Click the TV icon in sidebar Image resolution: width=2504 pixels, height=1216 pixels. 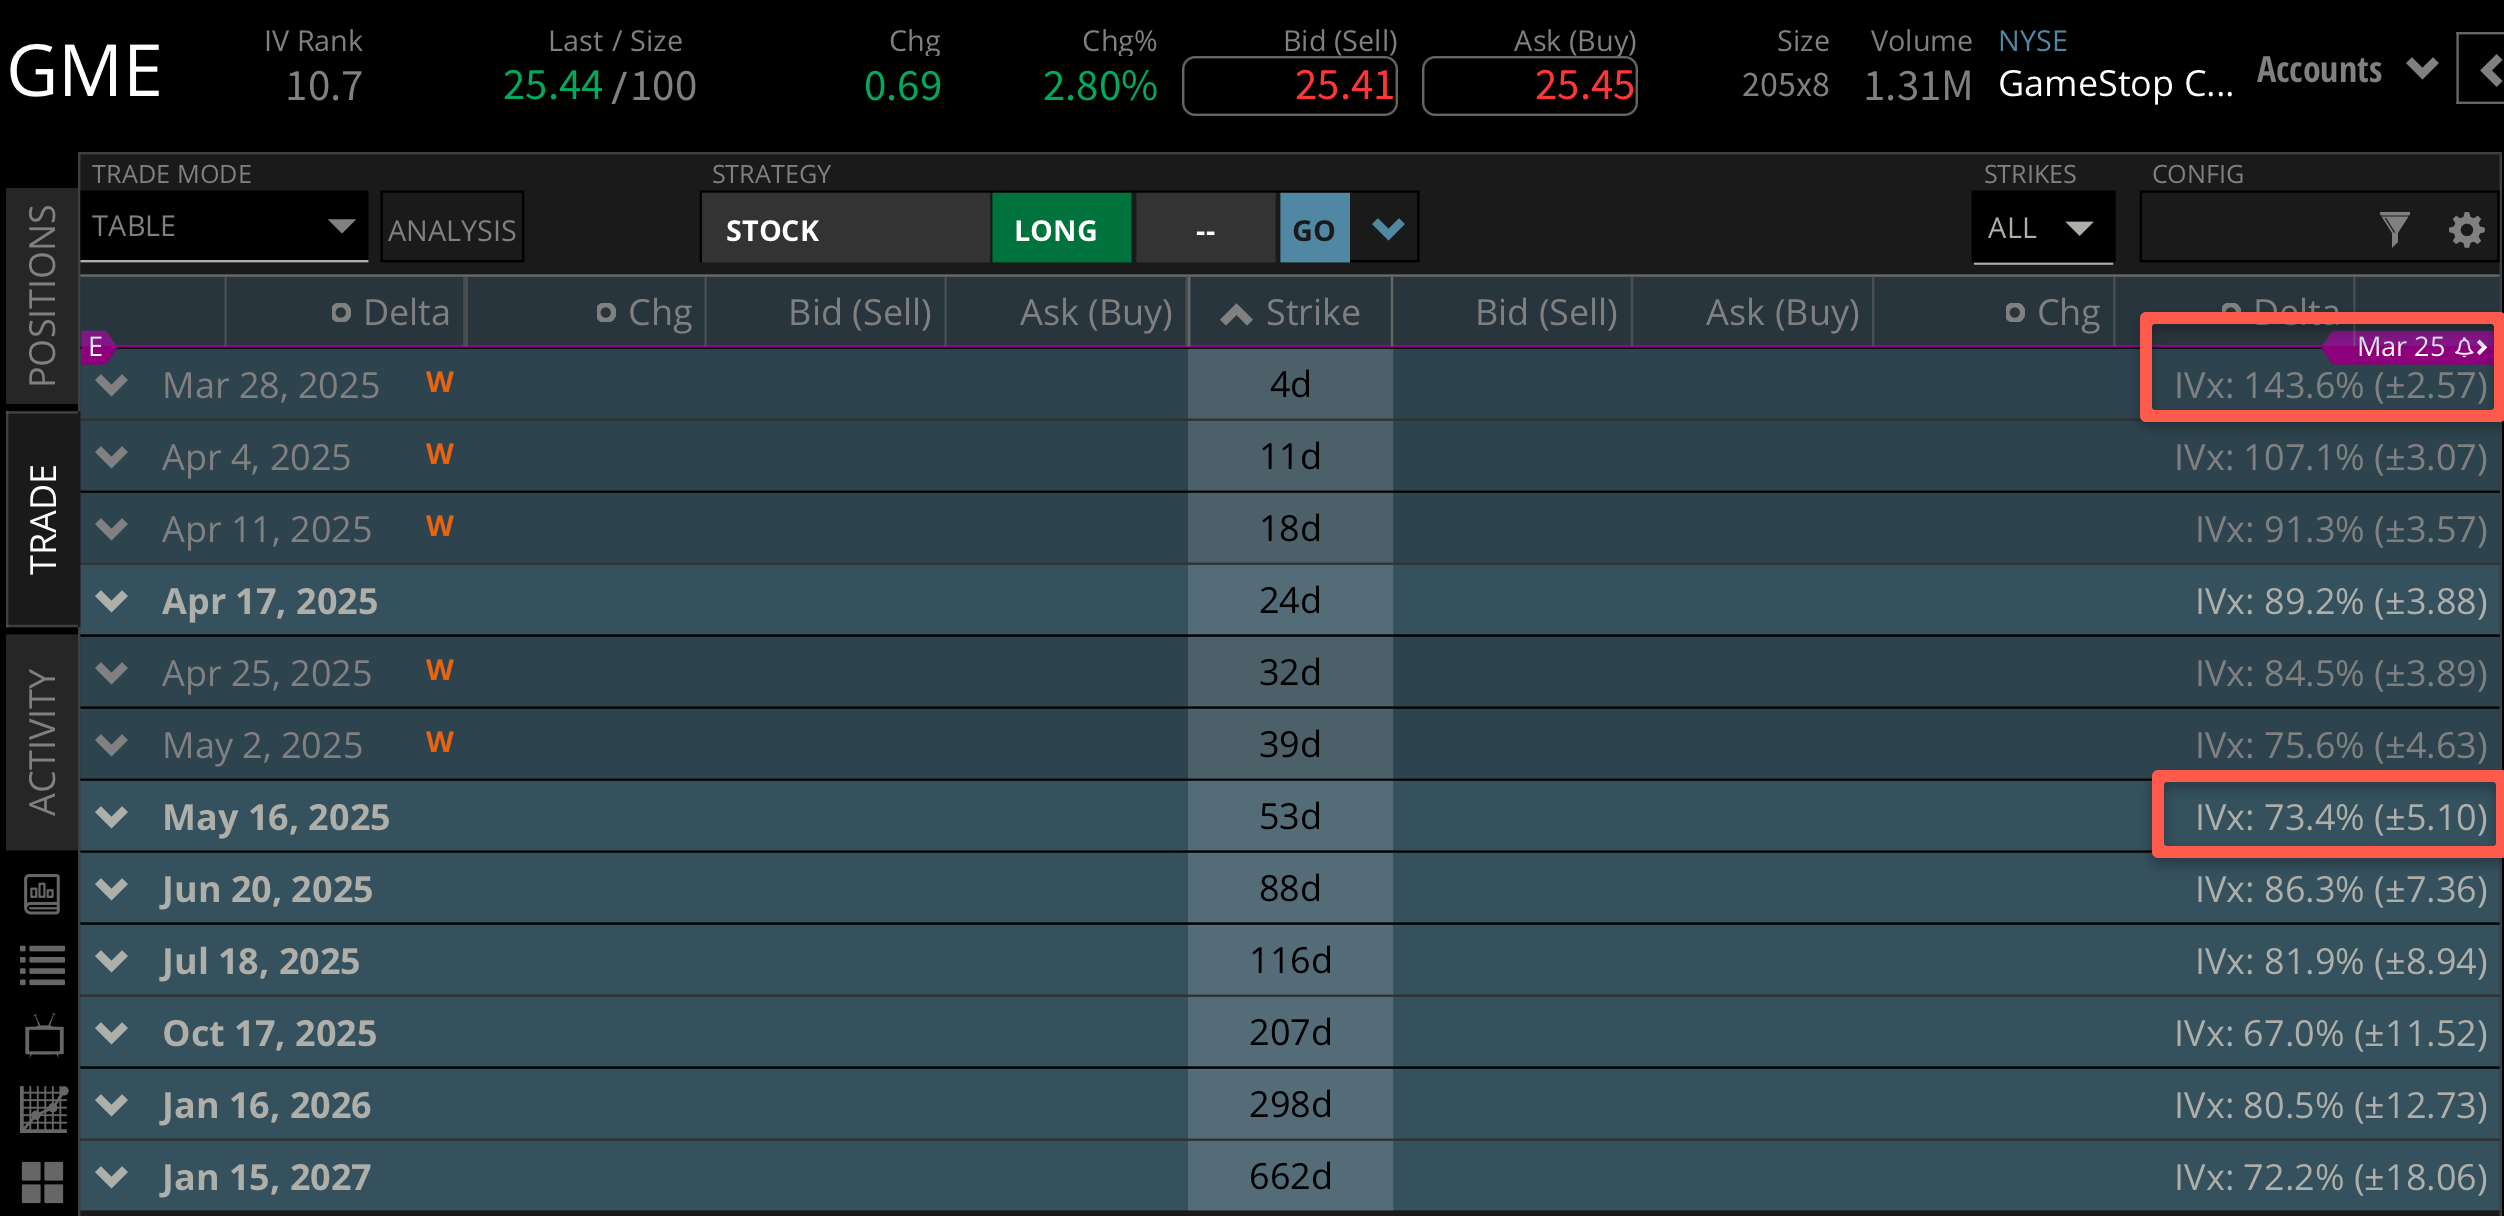pyautogui.click(x=43, y=1037)
